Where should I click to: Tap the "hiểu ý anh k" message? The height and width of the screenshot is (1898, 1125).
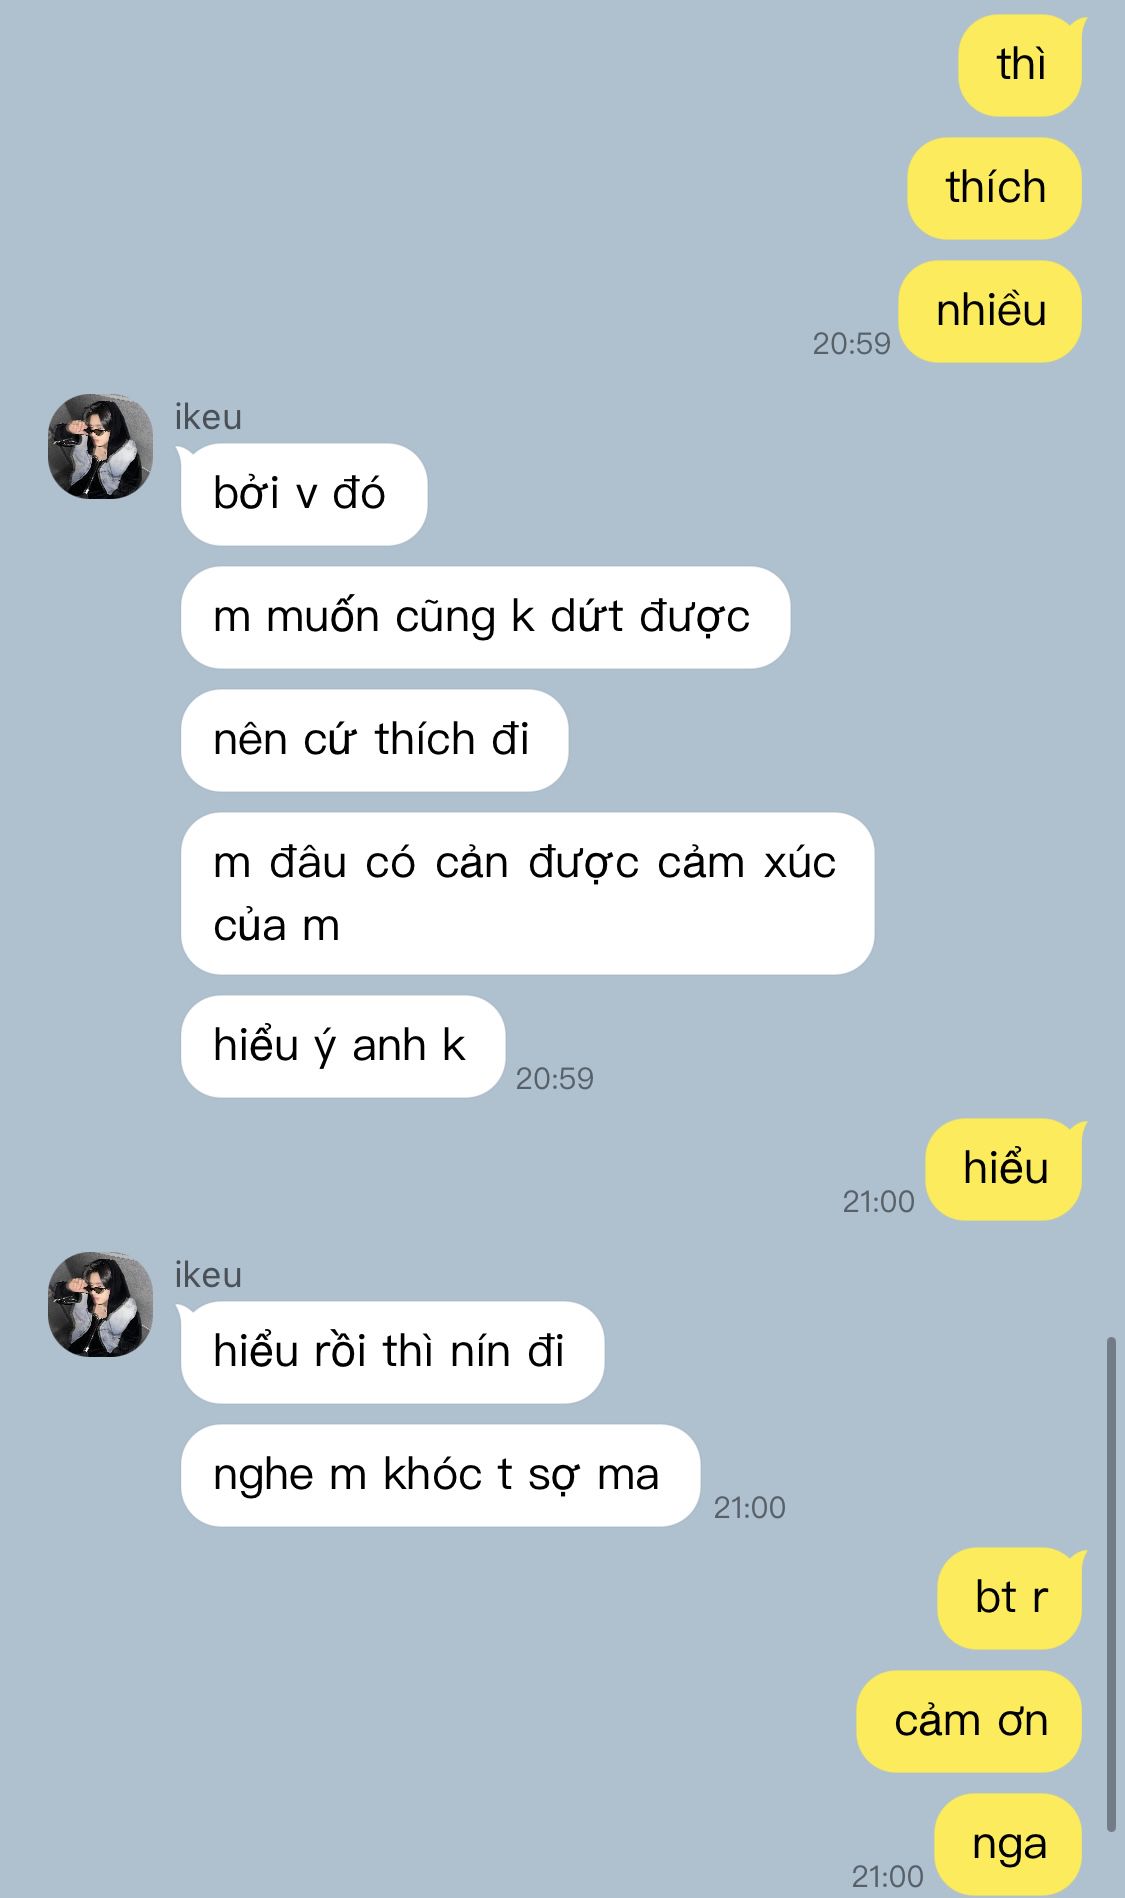pyautogui.click(x=342, y=1046)
